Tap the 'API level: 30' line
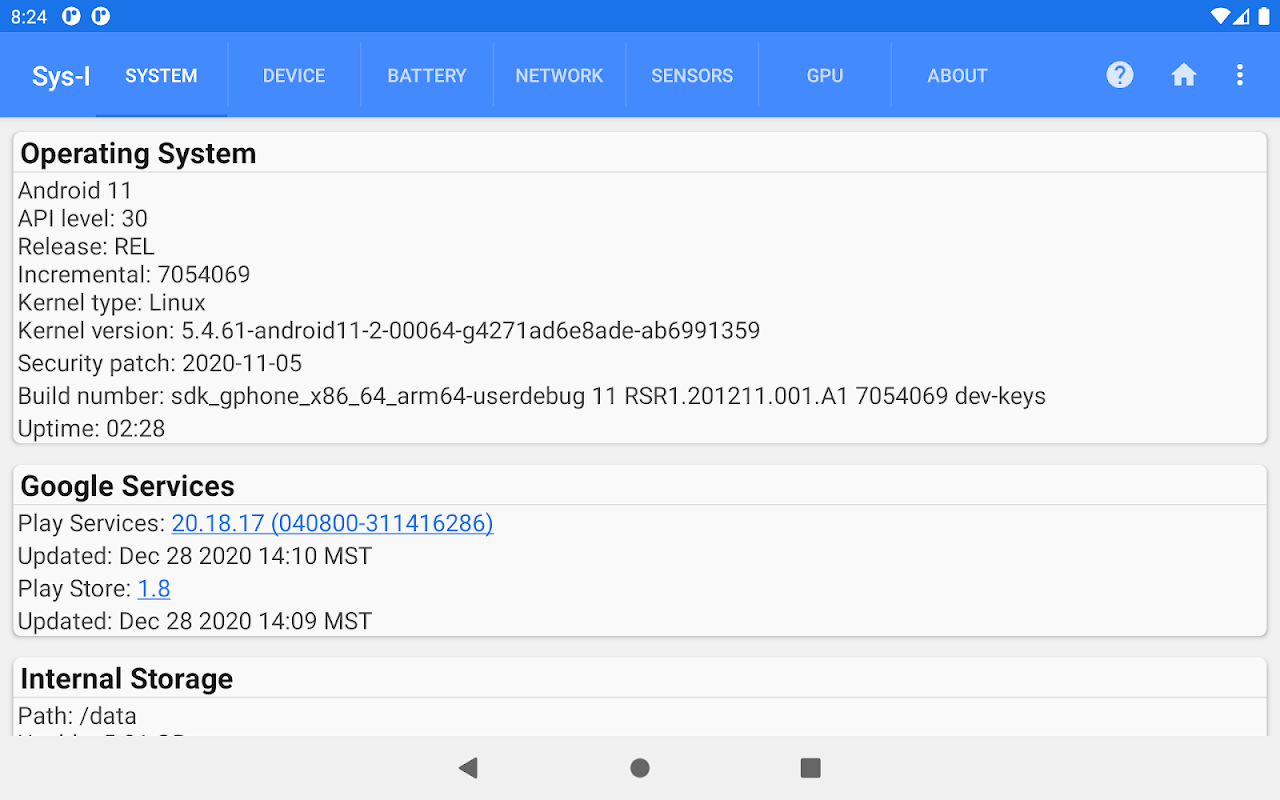This screenshot has width=1280, height=800. (x=83, y=218)
